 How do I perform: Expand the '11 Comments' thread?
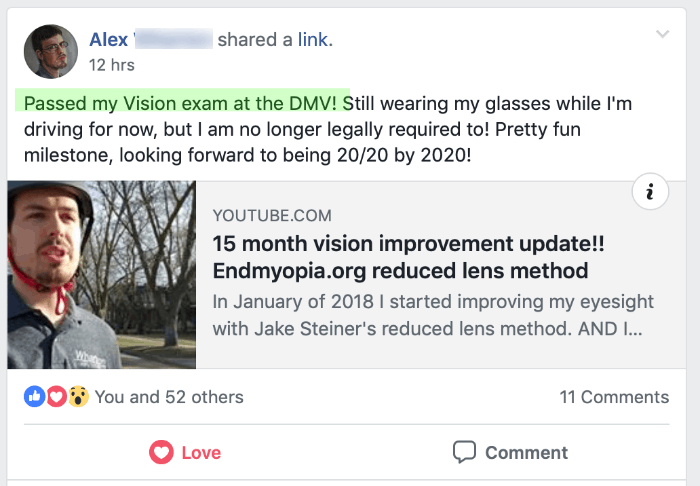pyautogui.click(x=614, y=397)
